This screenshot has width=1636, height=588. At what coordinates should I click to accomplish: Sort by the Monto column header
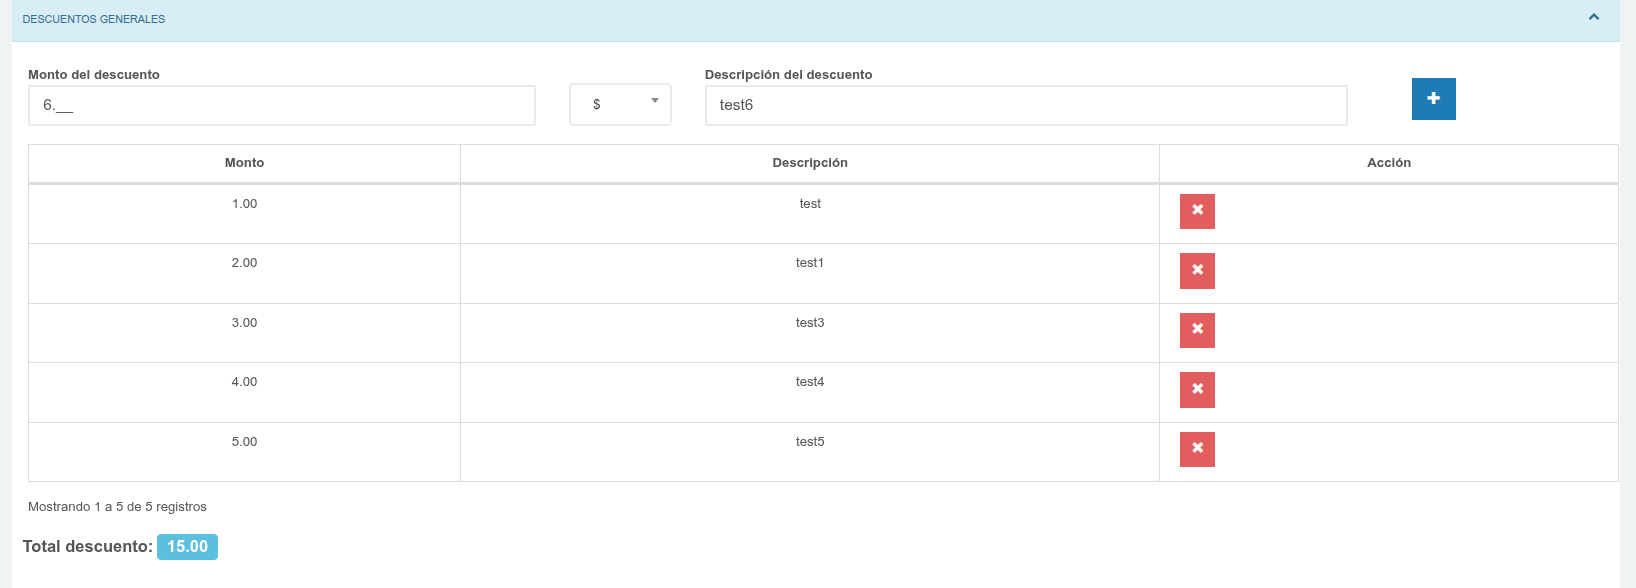(244, 163)
